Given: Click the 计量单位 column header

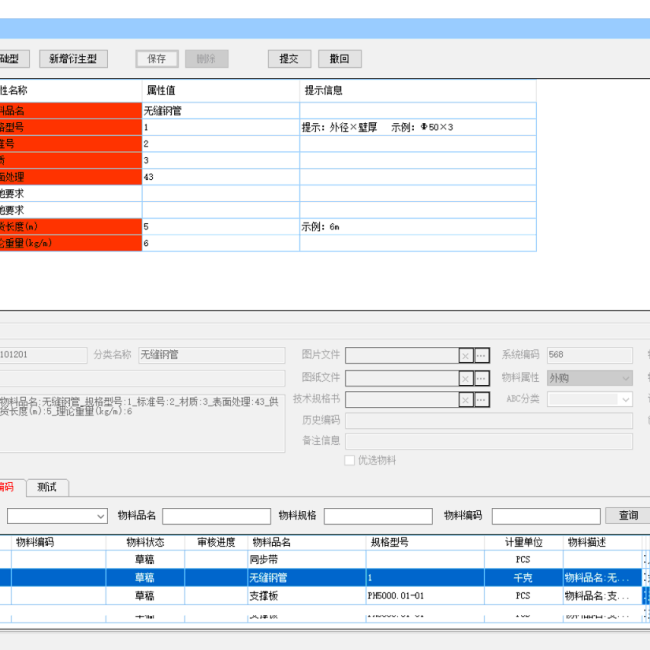Looking at the screenshot, I should [524, 542].
